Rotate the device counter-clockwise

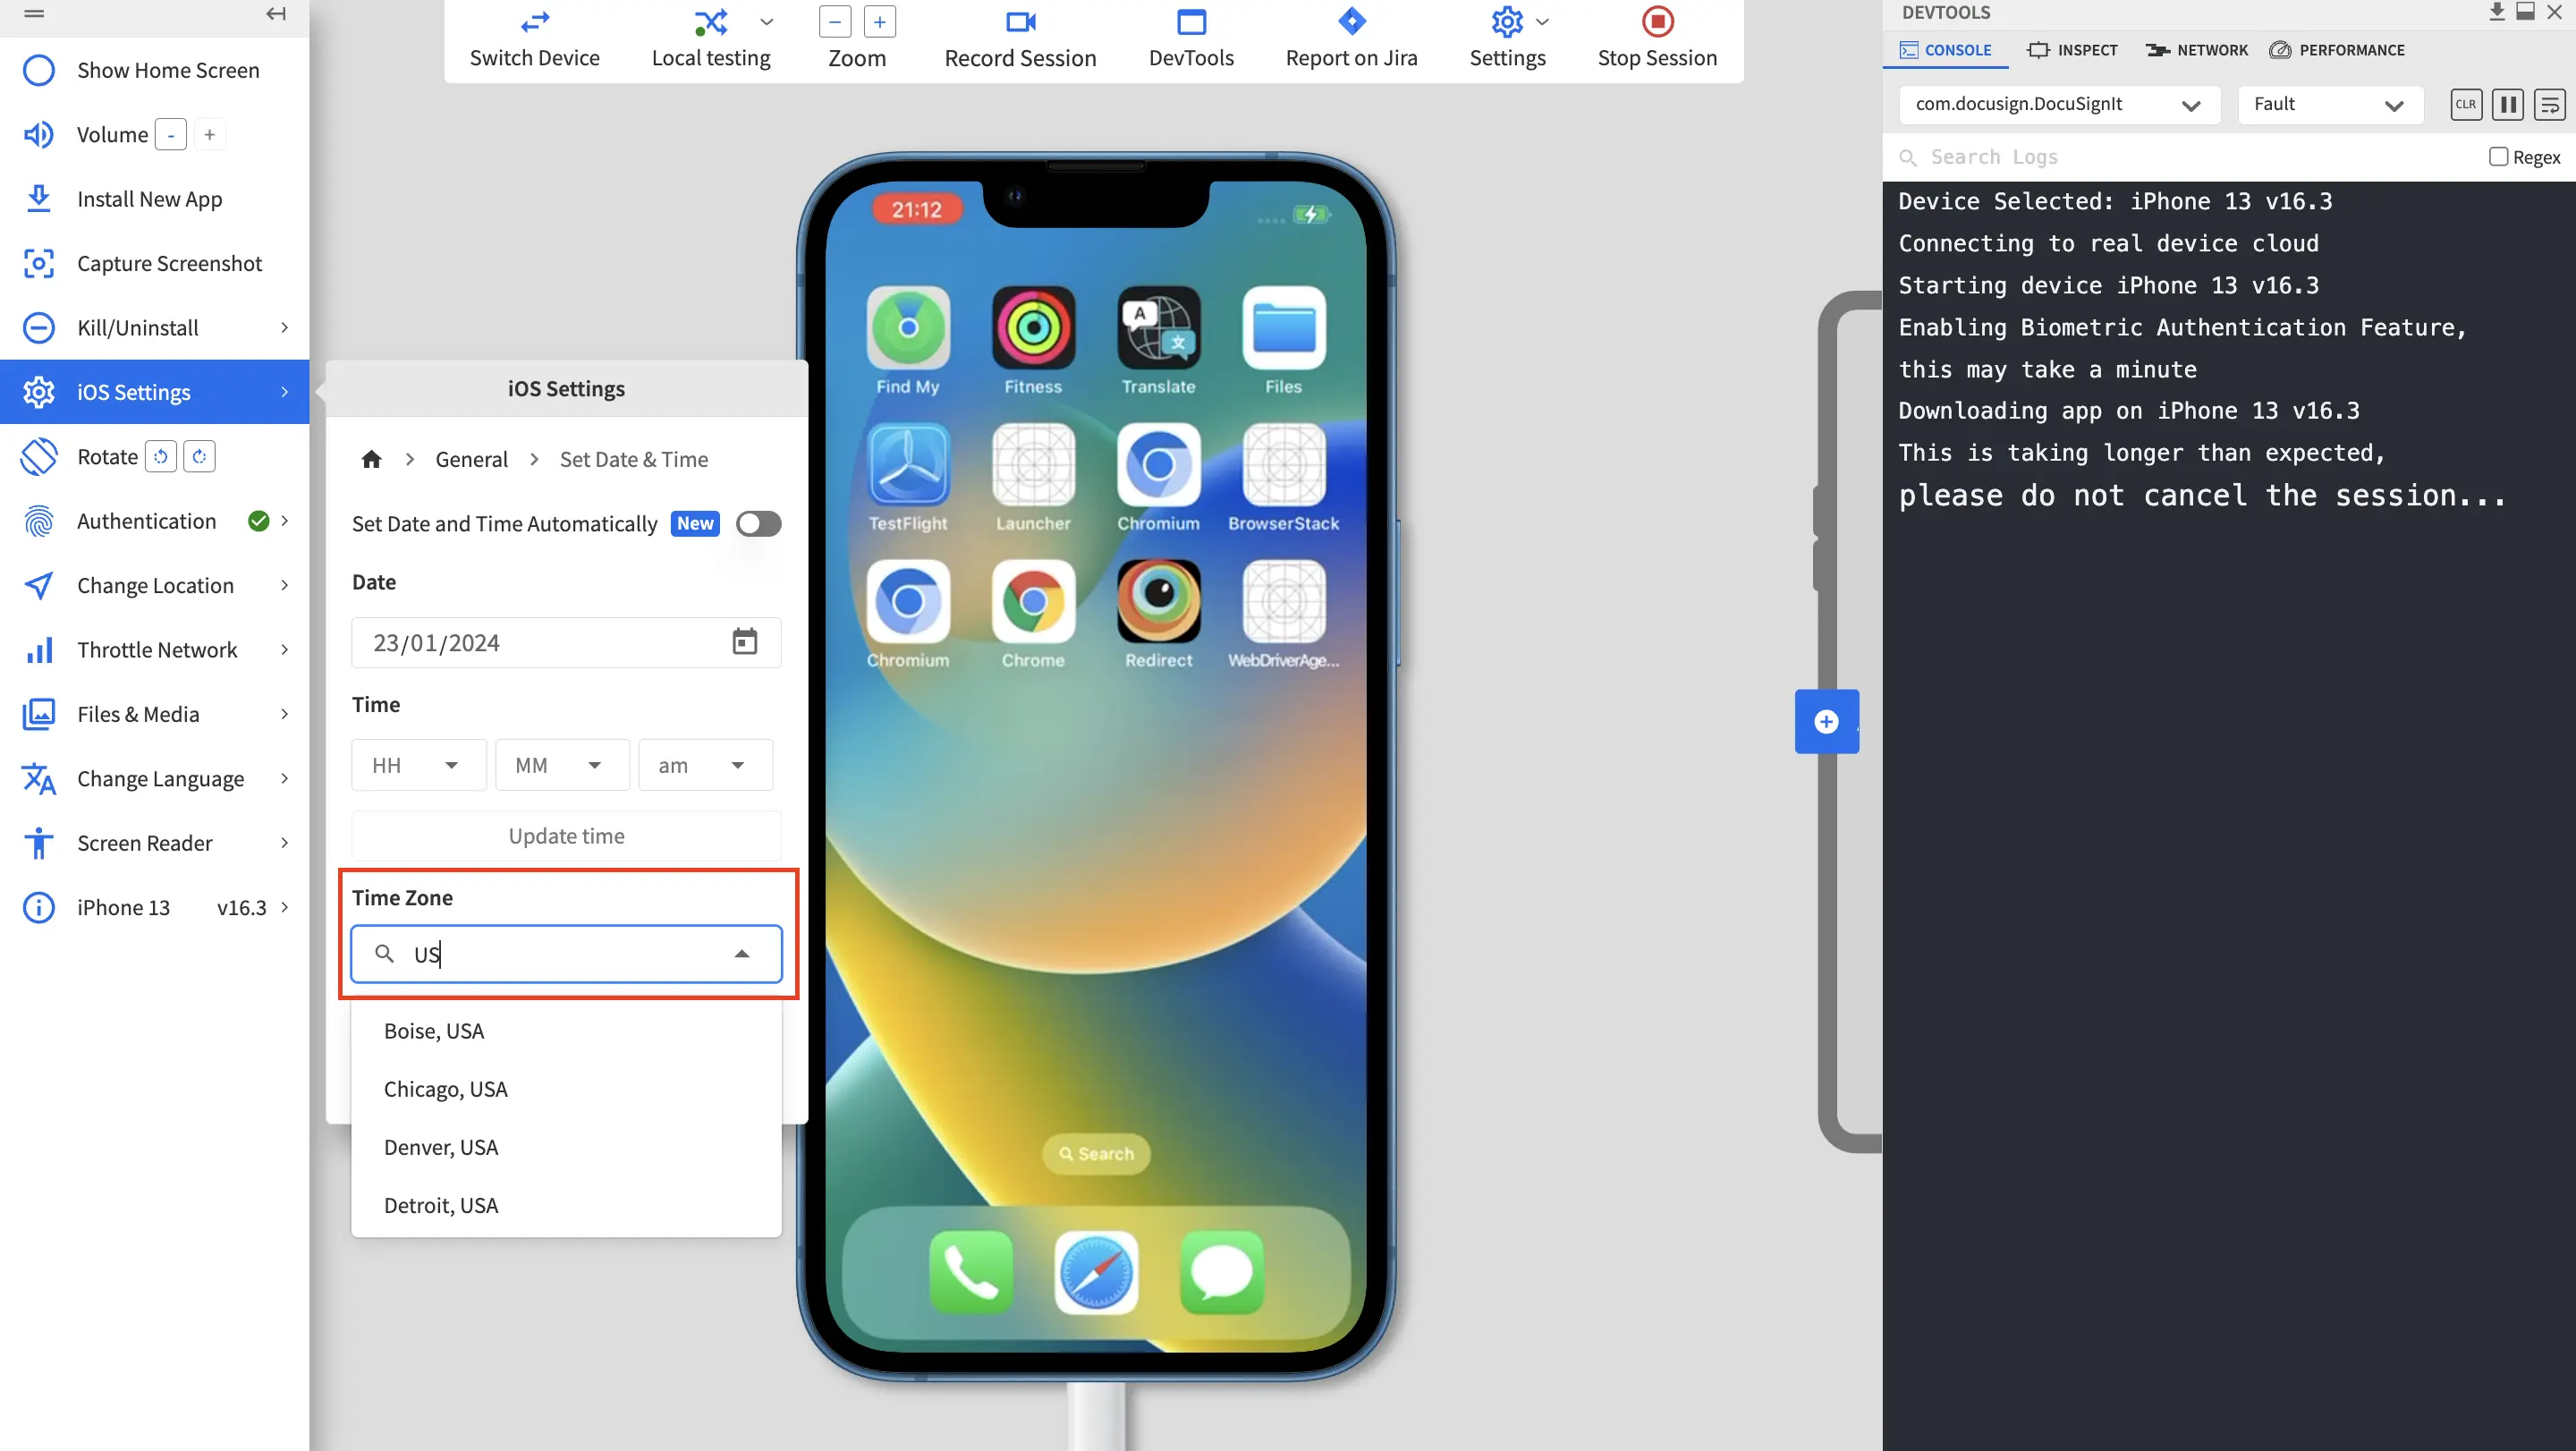(161, 457)
